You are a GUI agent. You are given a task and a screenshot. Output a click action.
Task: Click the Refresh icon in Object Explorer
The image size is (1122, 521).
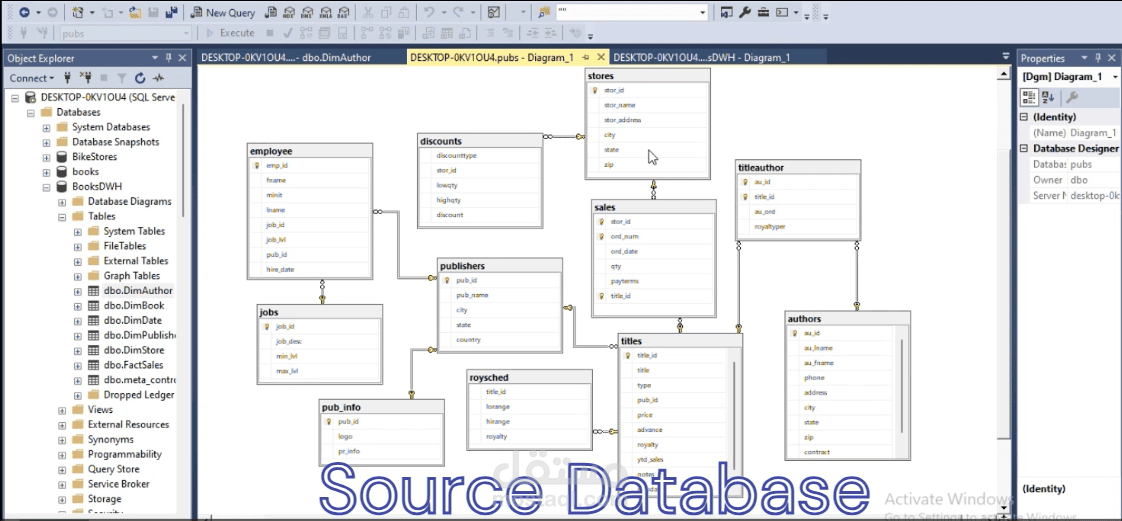pyautogui.click(x=140, y=78)
